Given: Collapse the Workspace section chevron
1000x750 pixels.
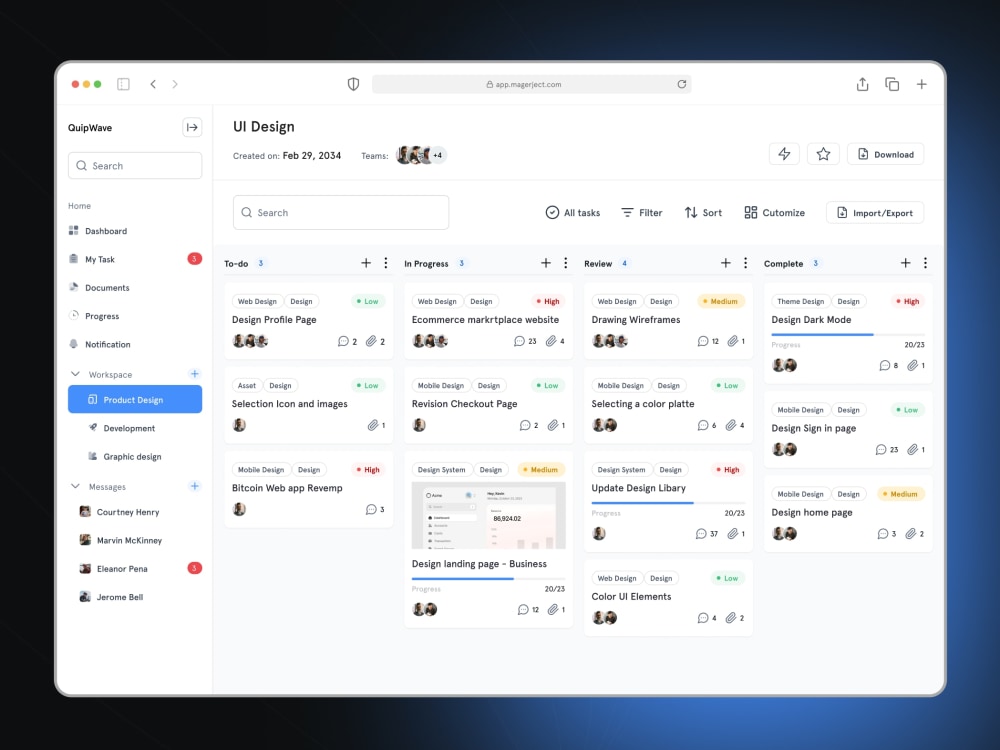Looking at the screenshot, I should [75, 374].
